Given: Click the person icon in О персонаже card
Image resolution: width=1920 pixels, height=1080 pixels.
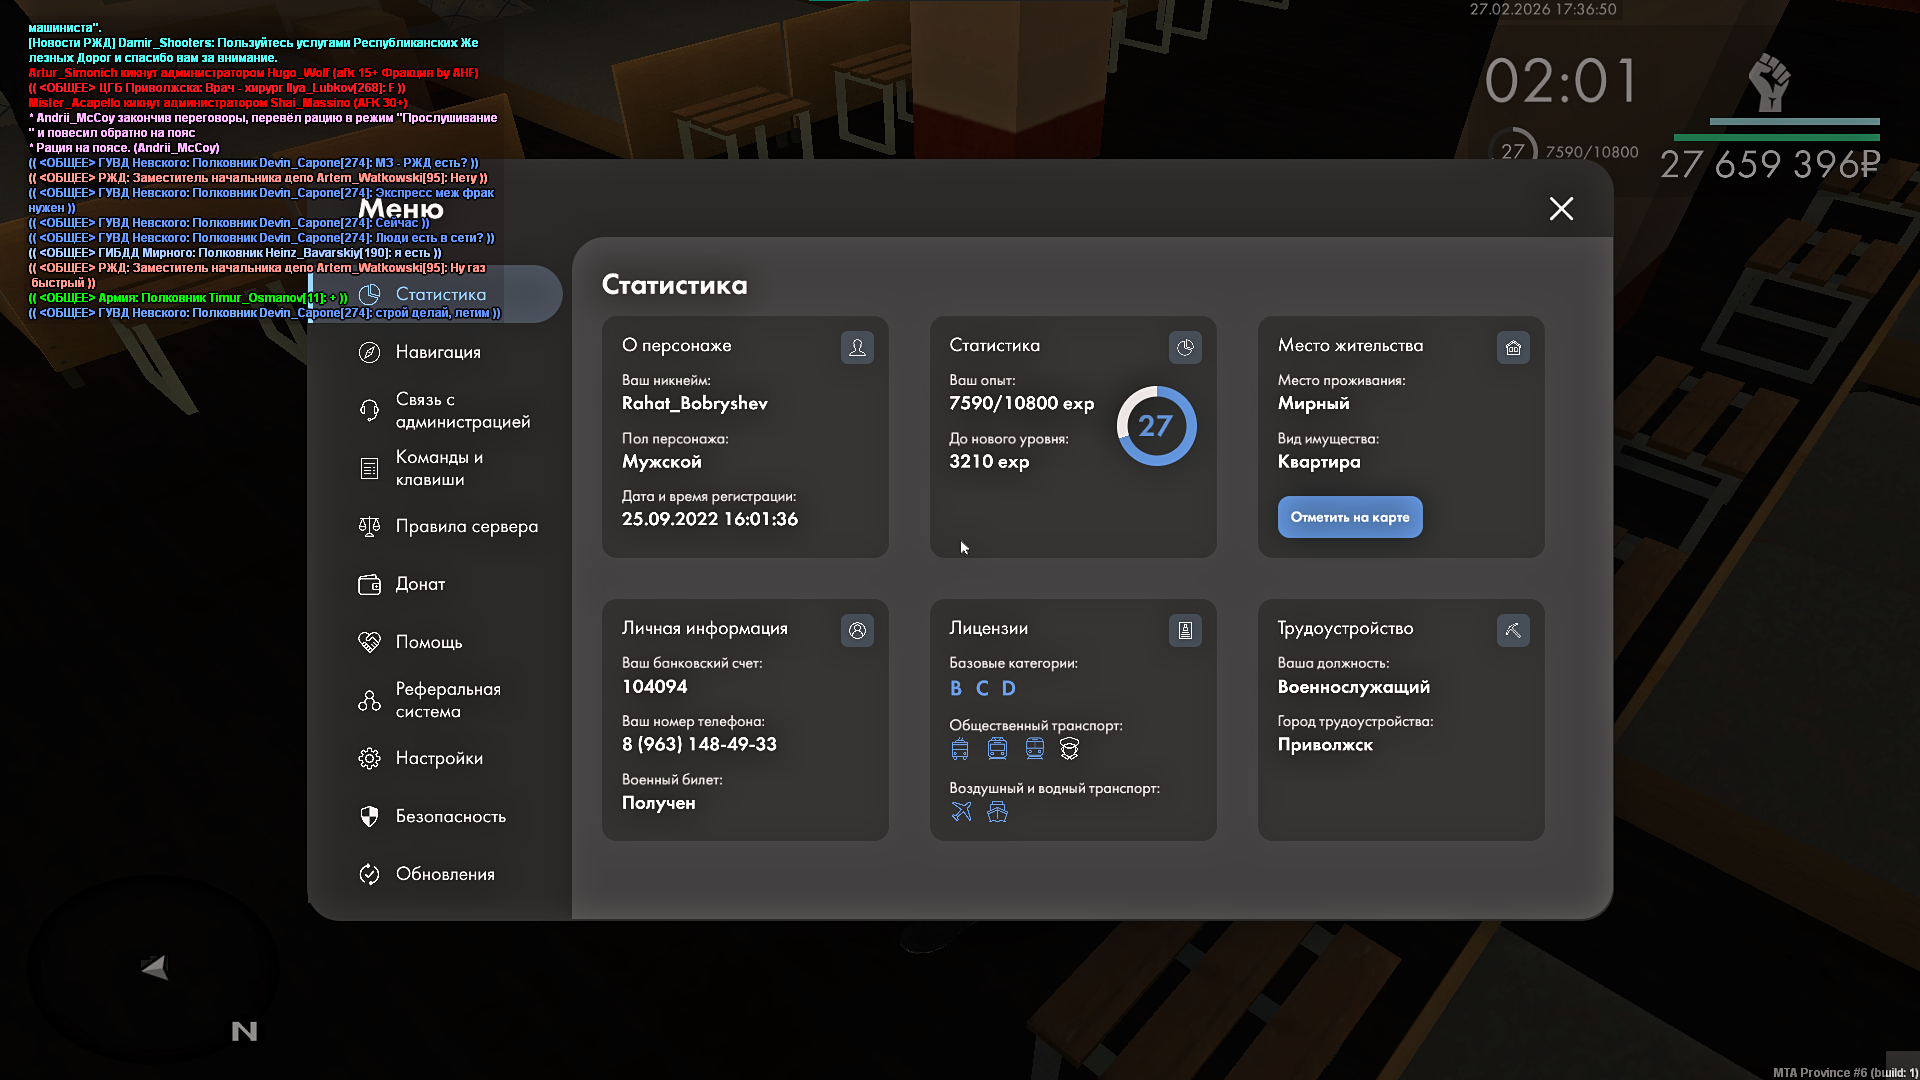Looking at the screenshot, I should click(x=857, y=347).
